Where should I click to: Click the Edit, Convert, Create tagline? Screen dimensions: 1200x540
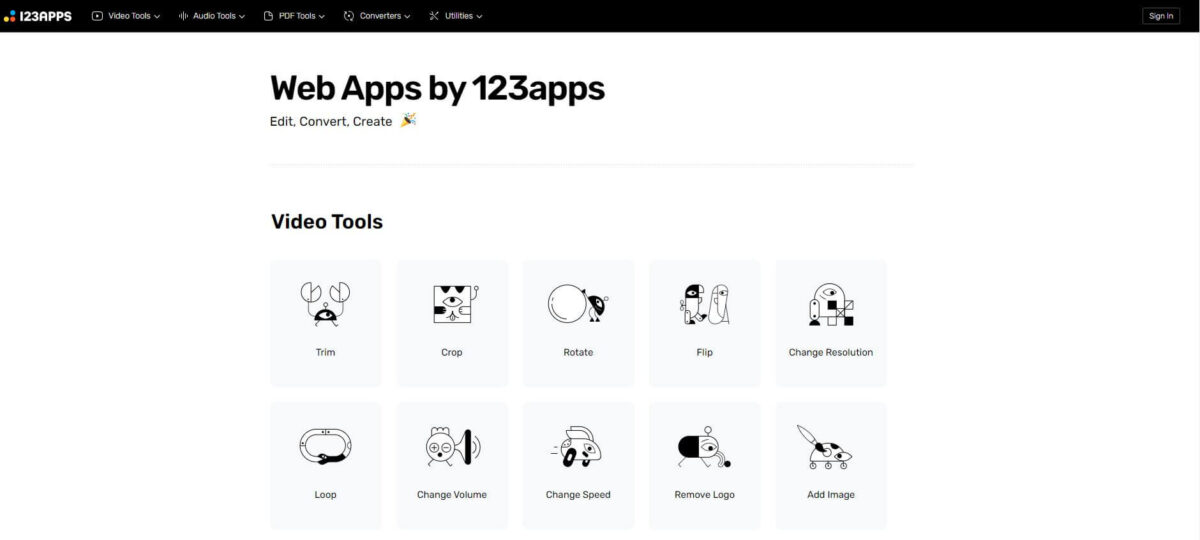[331, 121]
